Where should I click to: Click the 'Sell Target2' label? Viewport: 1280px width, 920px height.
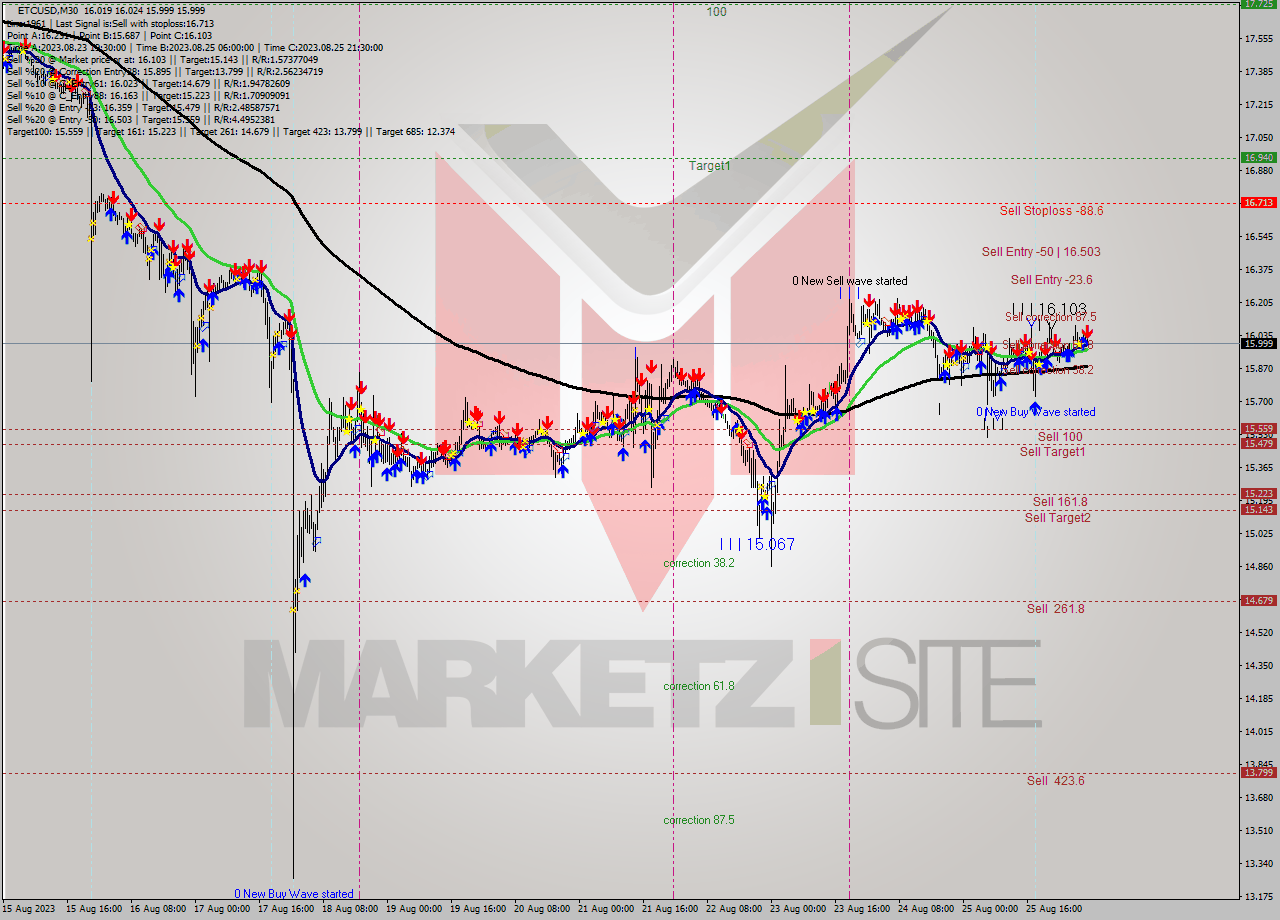1058,518
